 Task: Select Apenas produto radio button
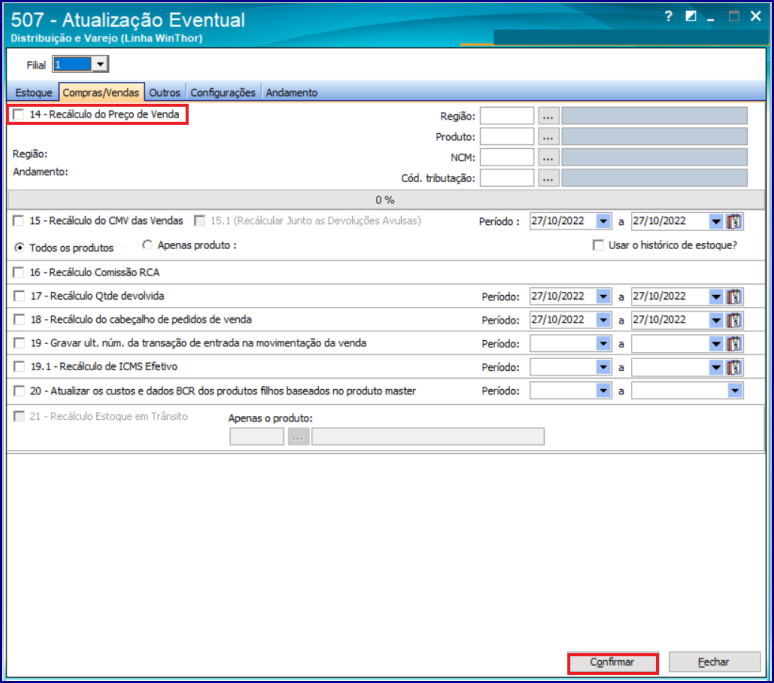pos(147,245)
